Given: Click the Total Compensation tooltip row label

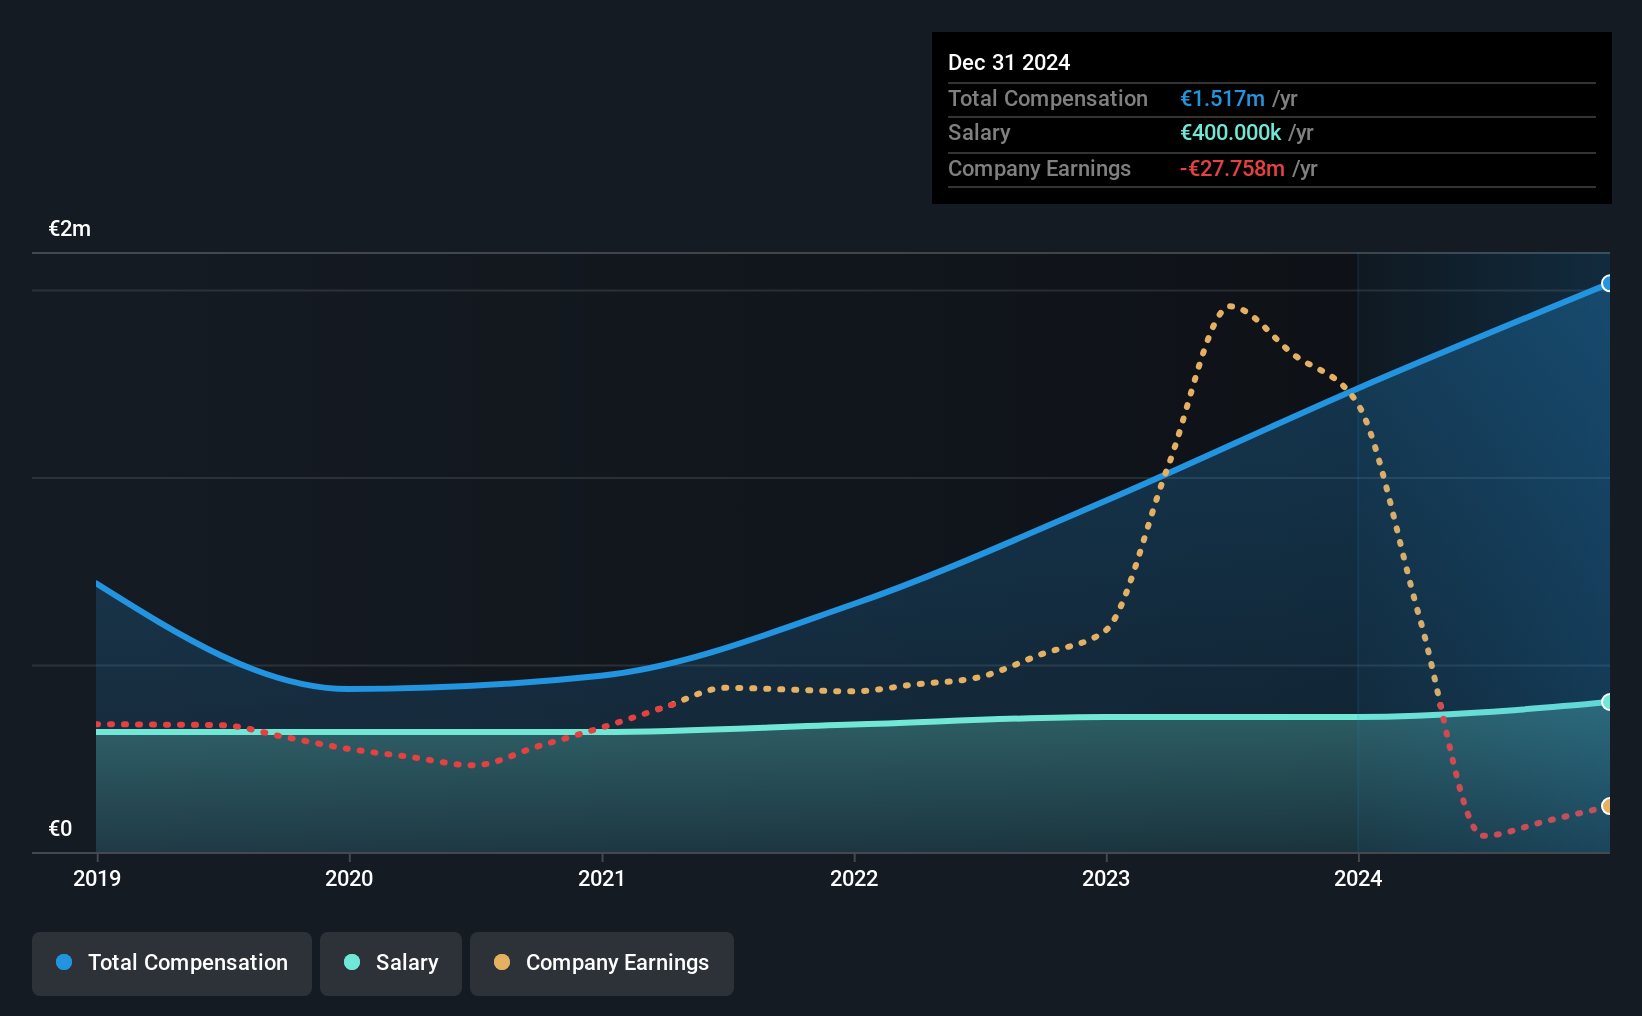Looking at the screenshot, I should click(x=1048, y=98).
